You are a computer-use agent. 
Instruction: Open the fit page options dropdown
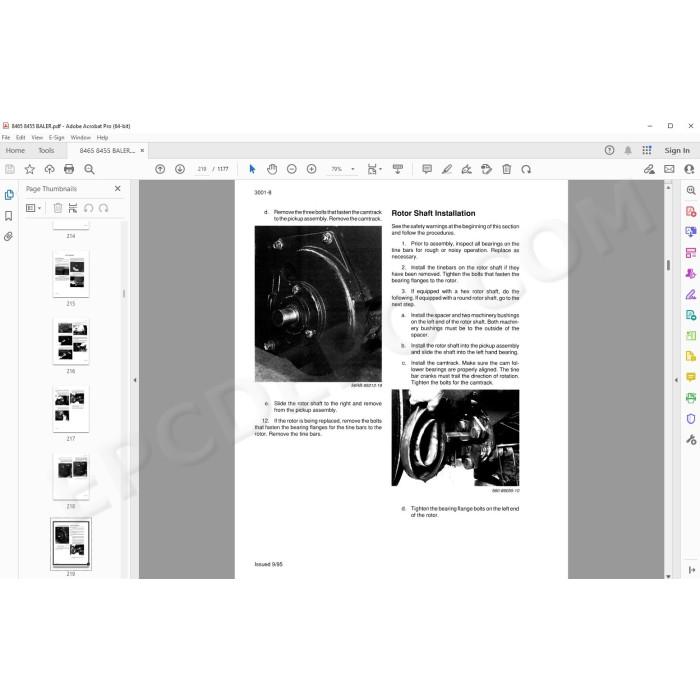click(x=374, y=169)
